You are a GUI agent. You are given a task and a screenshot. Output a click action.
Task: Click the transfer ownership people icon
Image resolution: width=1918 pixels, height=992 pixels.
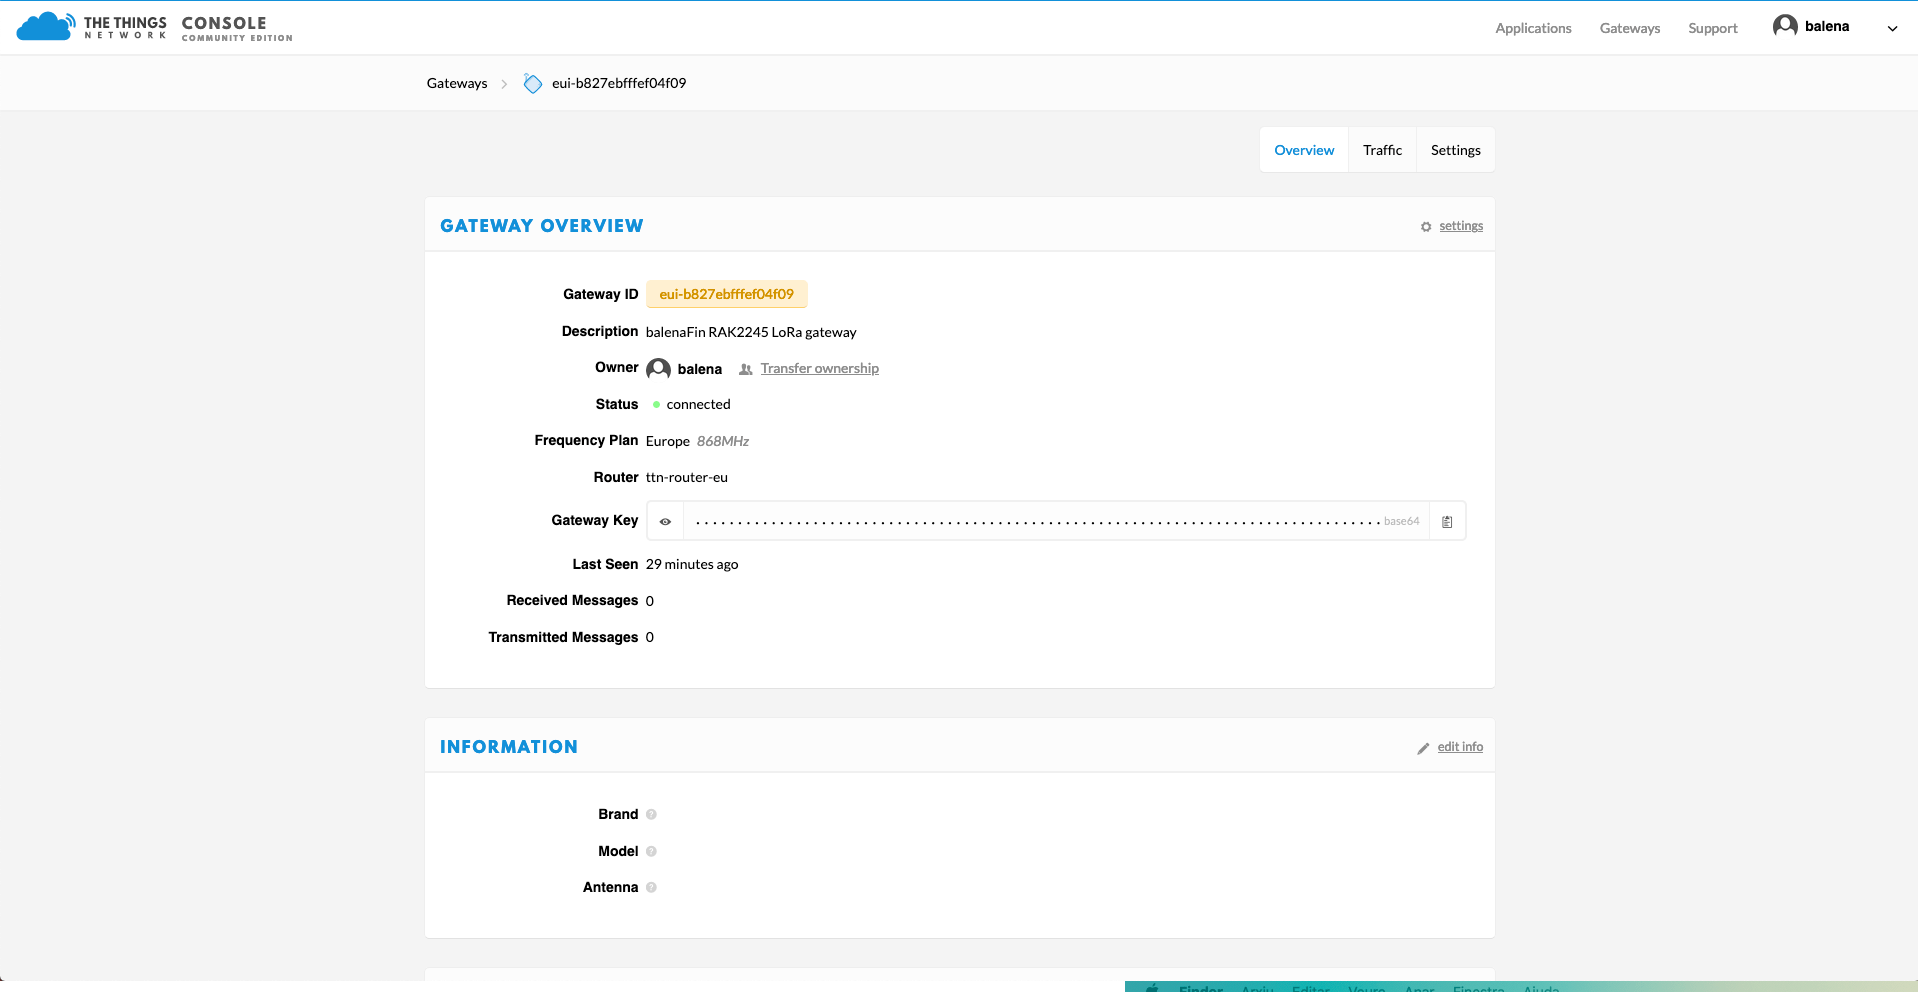point(744,369)
